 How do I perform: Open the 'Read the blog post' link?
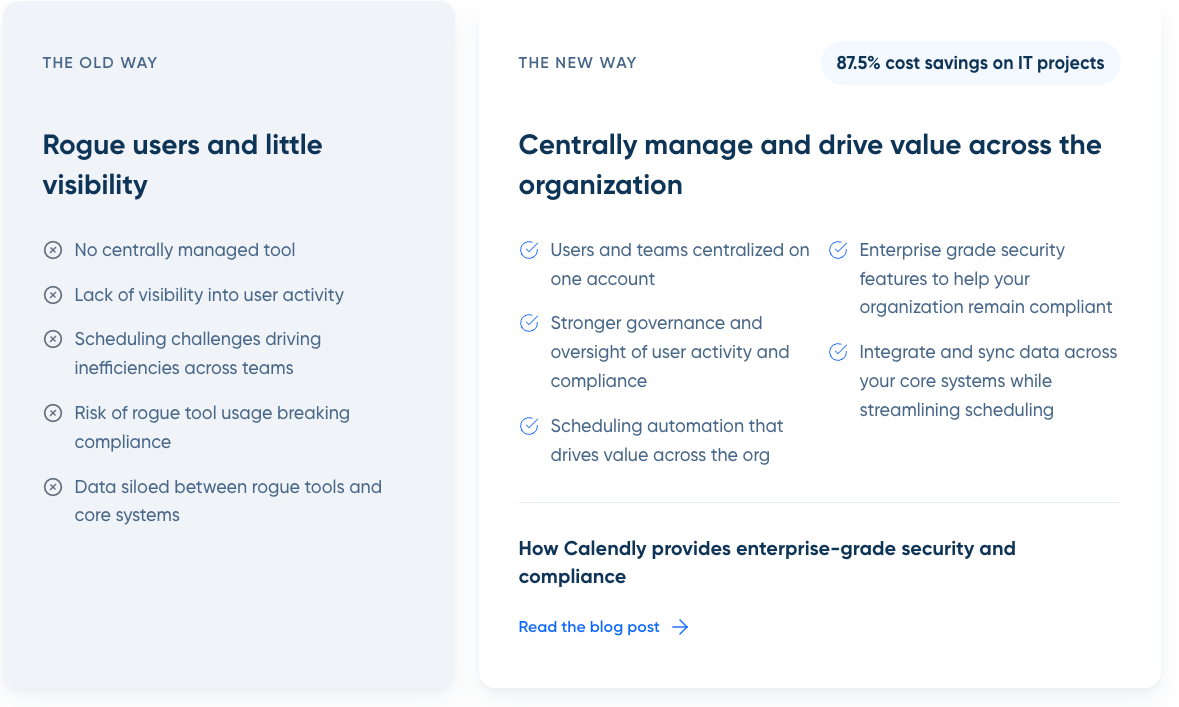tap(589, 627)
